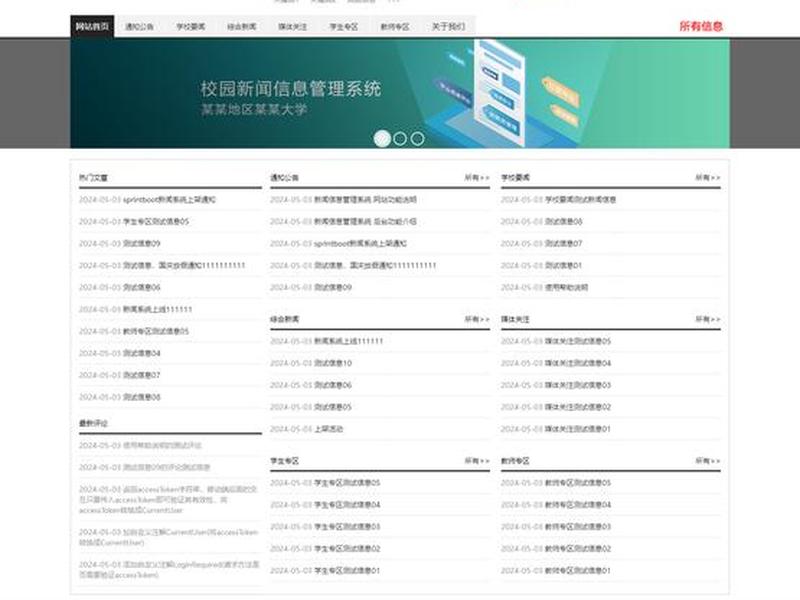
Task: Go to the 通知公告 nav item
Action: pos(139,27)
